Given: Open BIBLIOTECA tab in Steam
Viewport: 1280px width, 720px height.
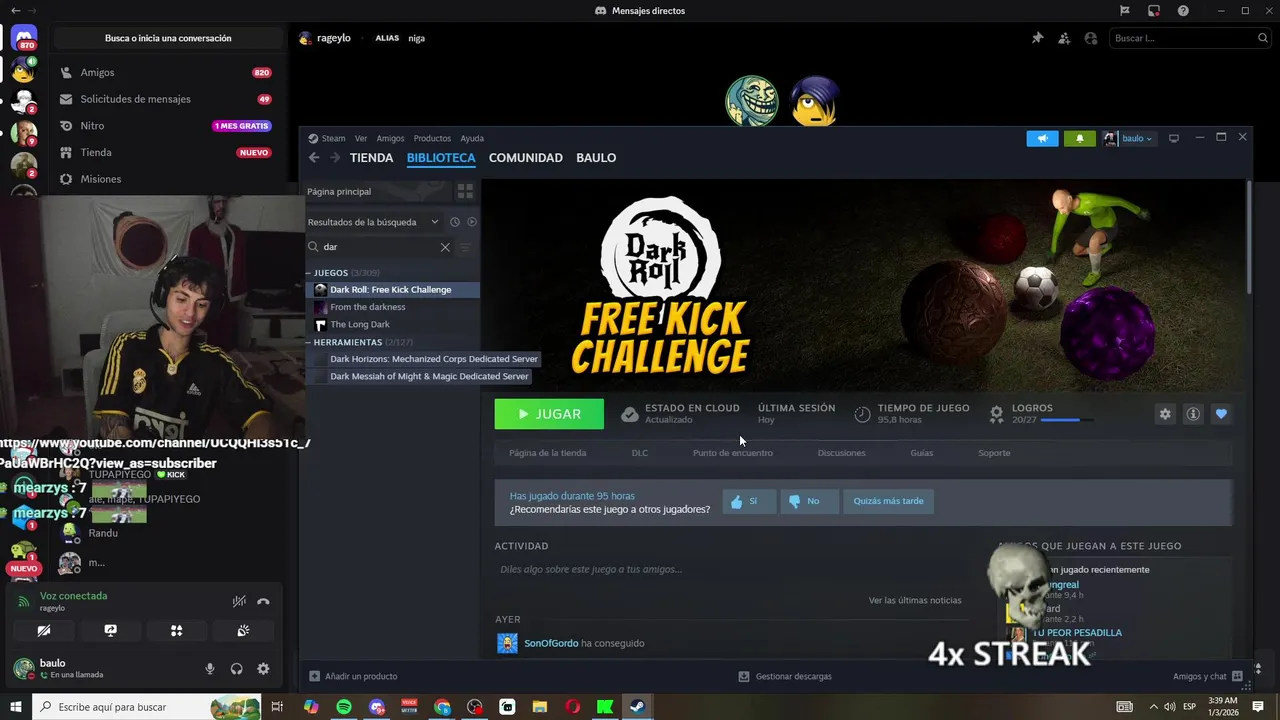Looking at the screenshot, I should (441, 158).
